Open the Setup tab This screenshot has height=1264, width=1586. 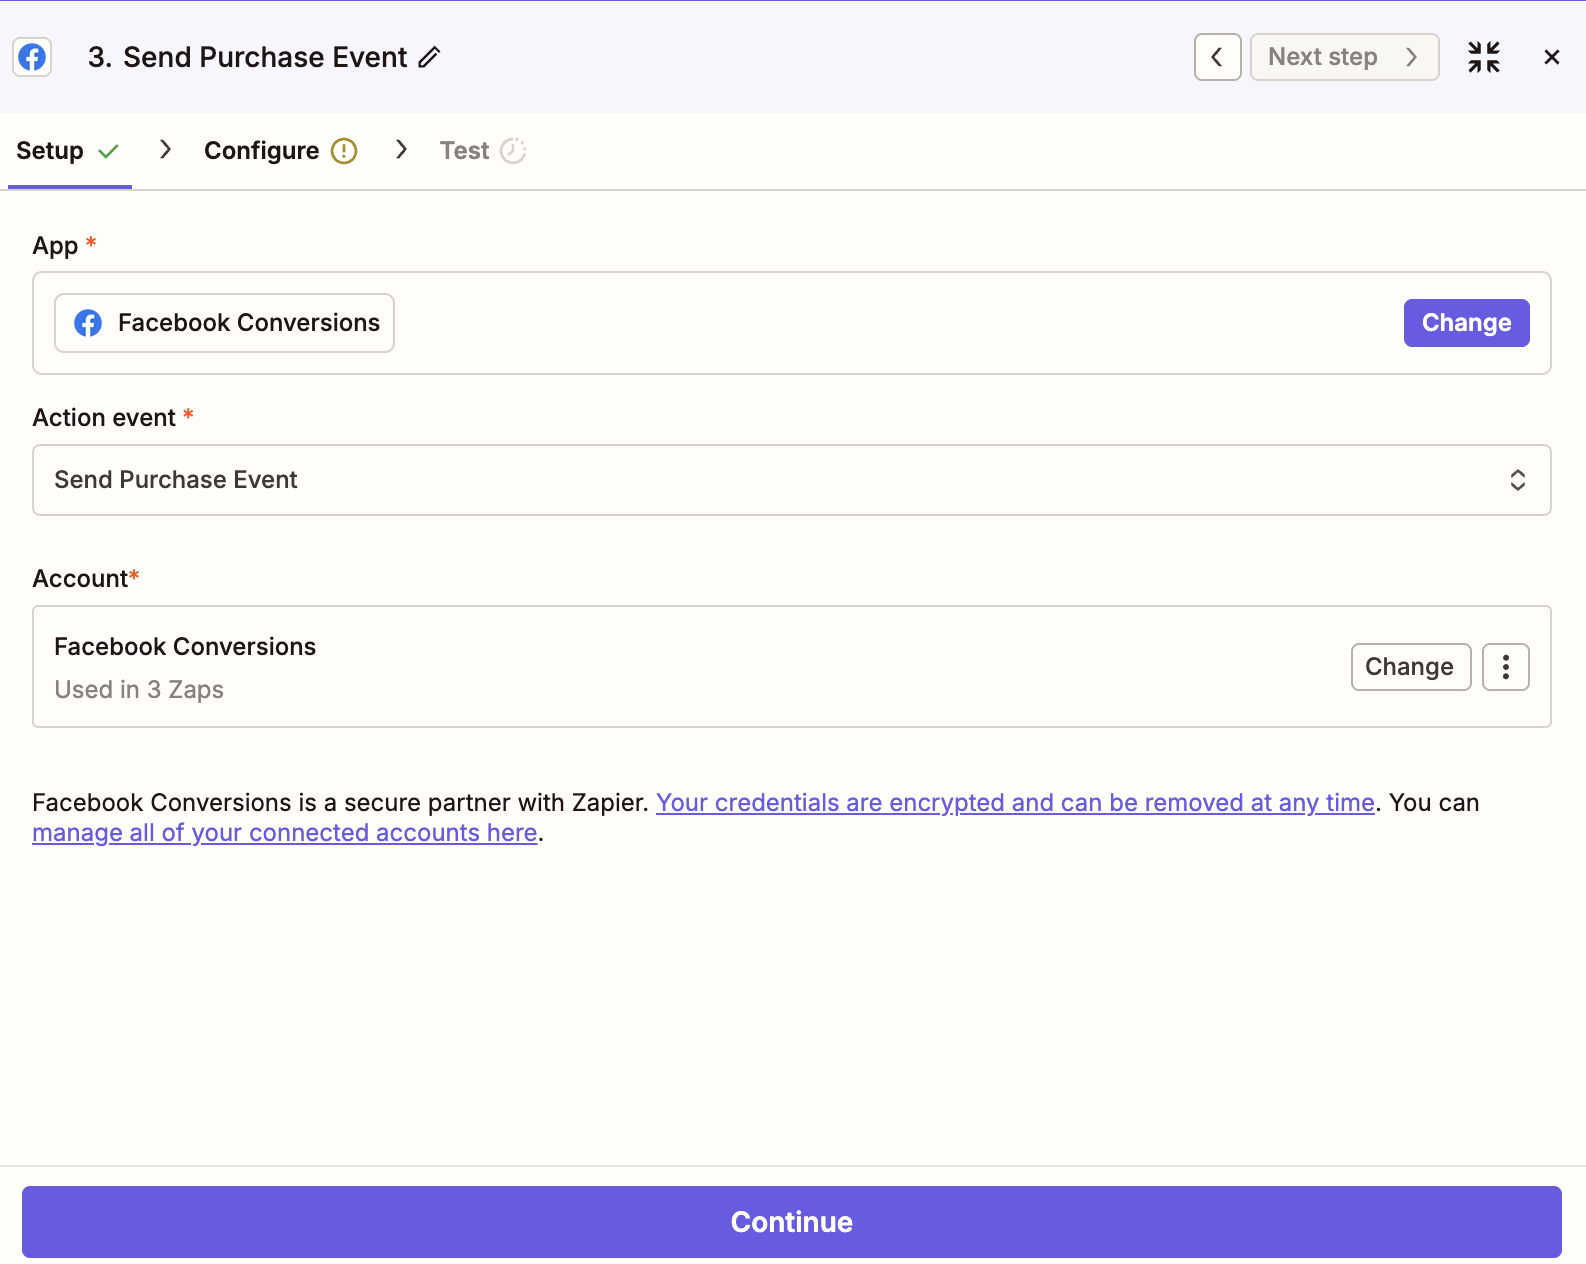click(69, 150)
